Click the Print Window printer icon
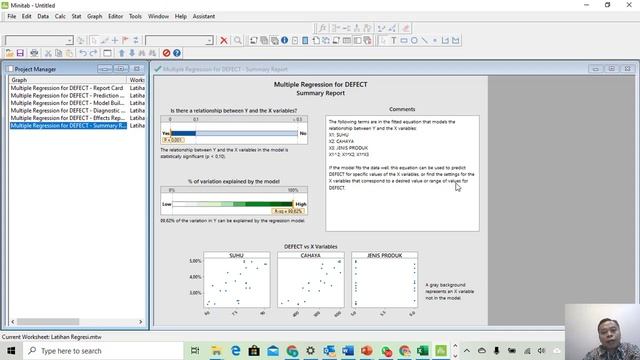This screenshot has width=640, height=360. pyautogui.click(x=34, y=53)
